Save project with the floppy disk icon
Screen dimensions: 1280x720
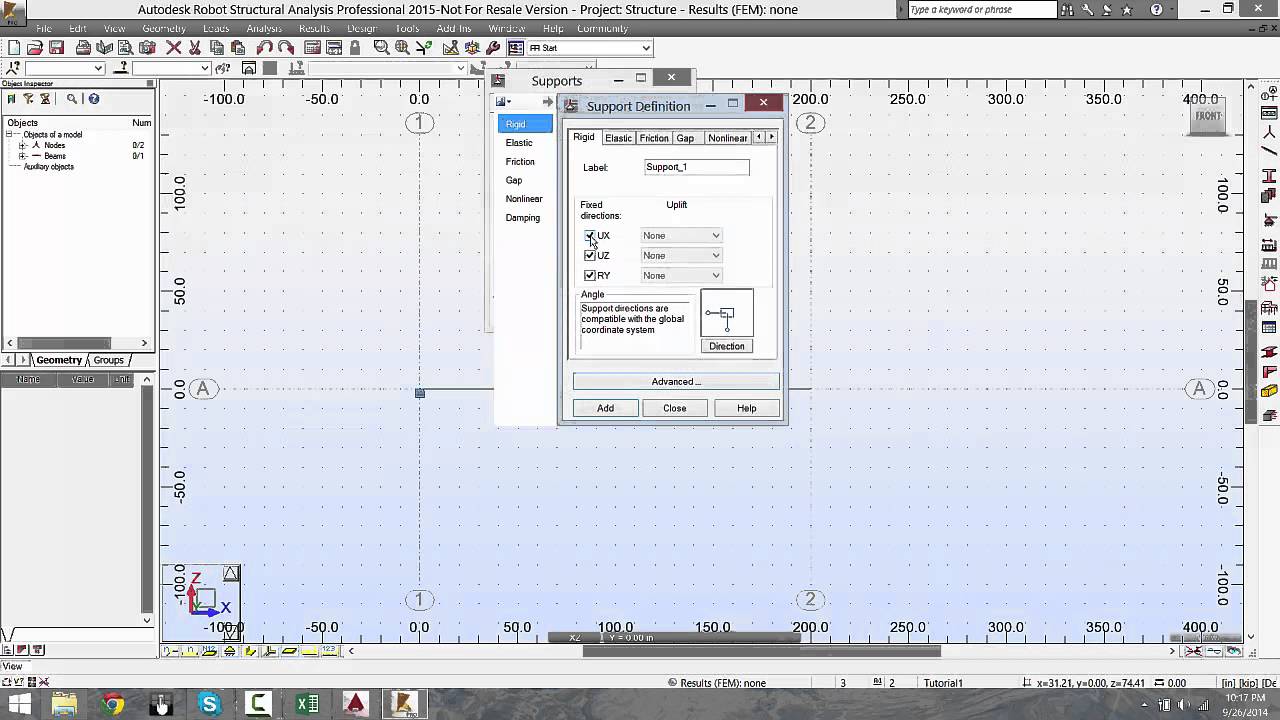tap(57, 48)
